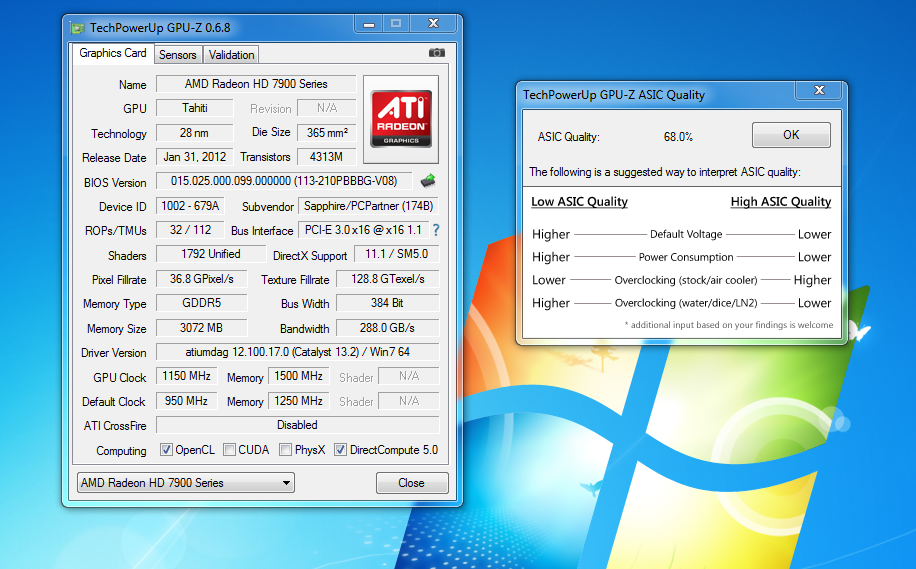Click the Transistors value 4313M

point(327,157)
